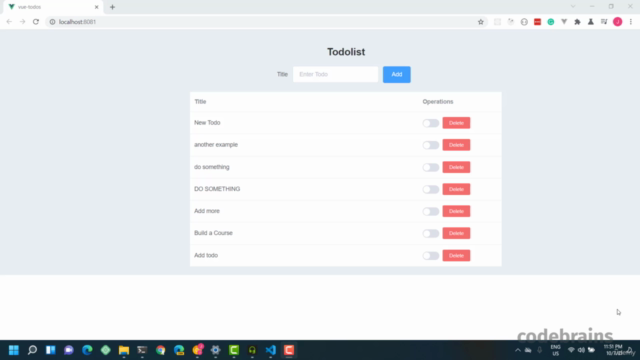This screenshot has height=360, width=640.
Task: Open the volume tray icon
Action: coord(581,350)
